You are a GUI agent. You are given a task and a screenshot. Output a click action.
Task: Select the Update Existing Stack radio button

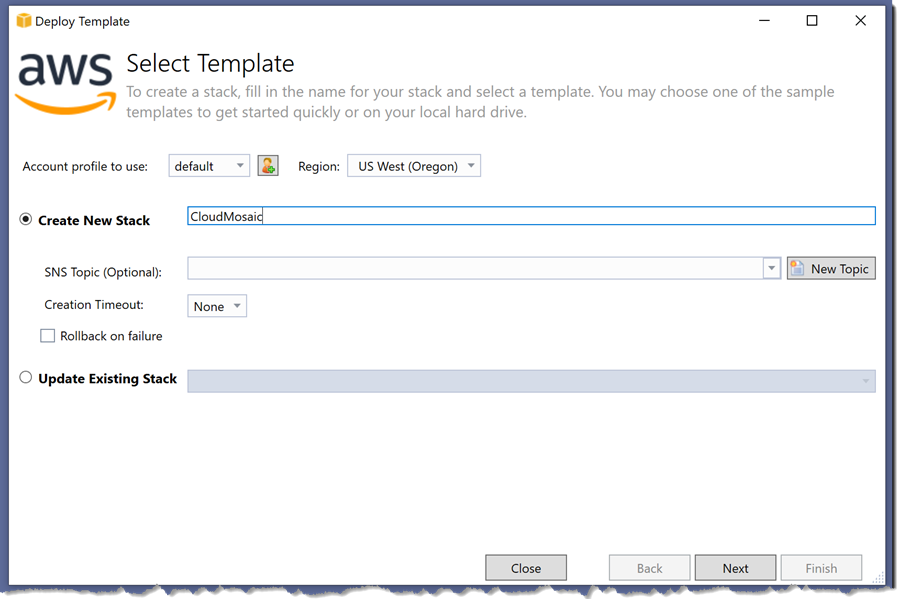pyautogui.click(x=26, y=378)
